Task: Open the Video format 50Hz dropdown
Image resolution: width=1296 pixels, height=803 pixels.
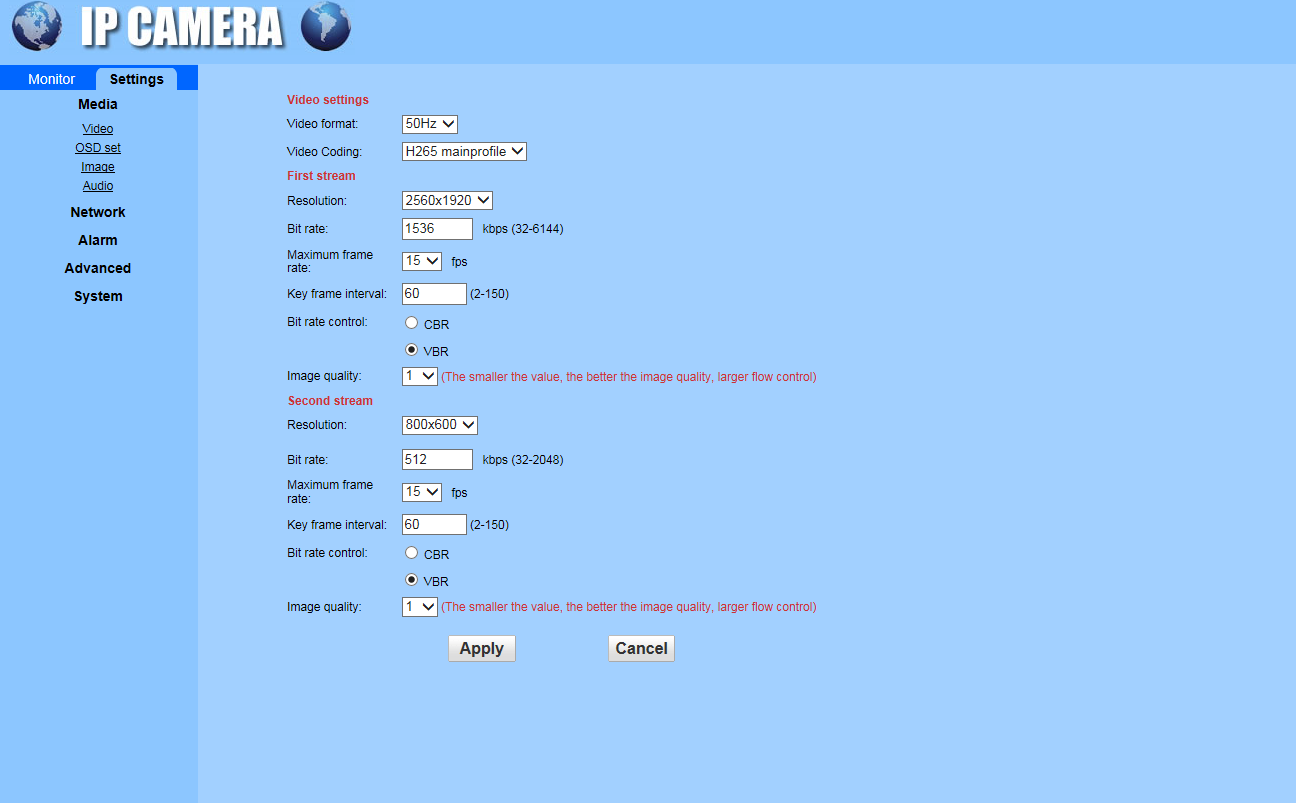Action: click(x=430, y=124)
